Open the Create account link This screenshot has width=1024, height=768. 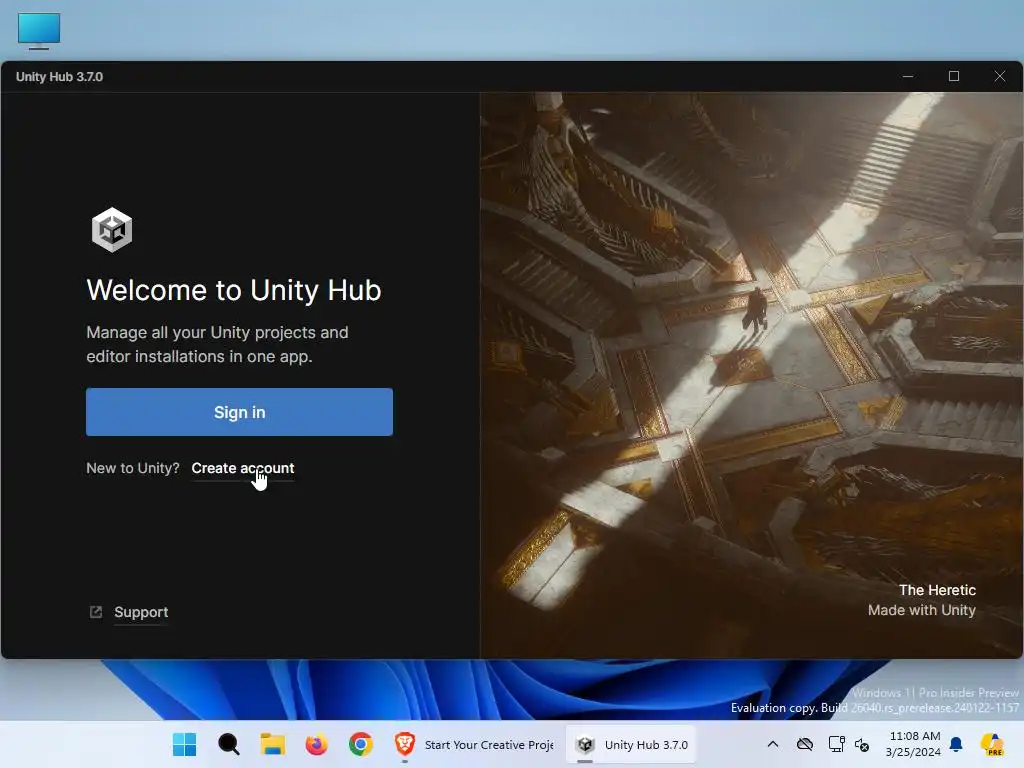click(x=242, y=468)
